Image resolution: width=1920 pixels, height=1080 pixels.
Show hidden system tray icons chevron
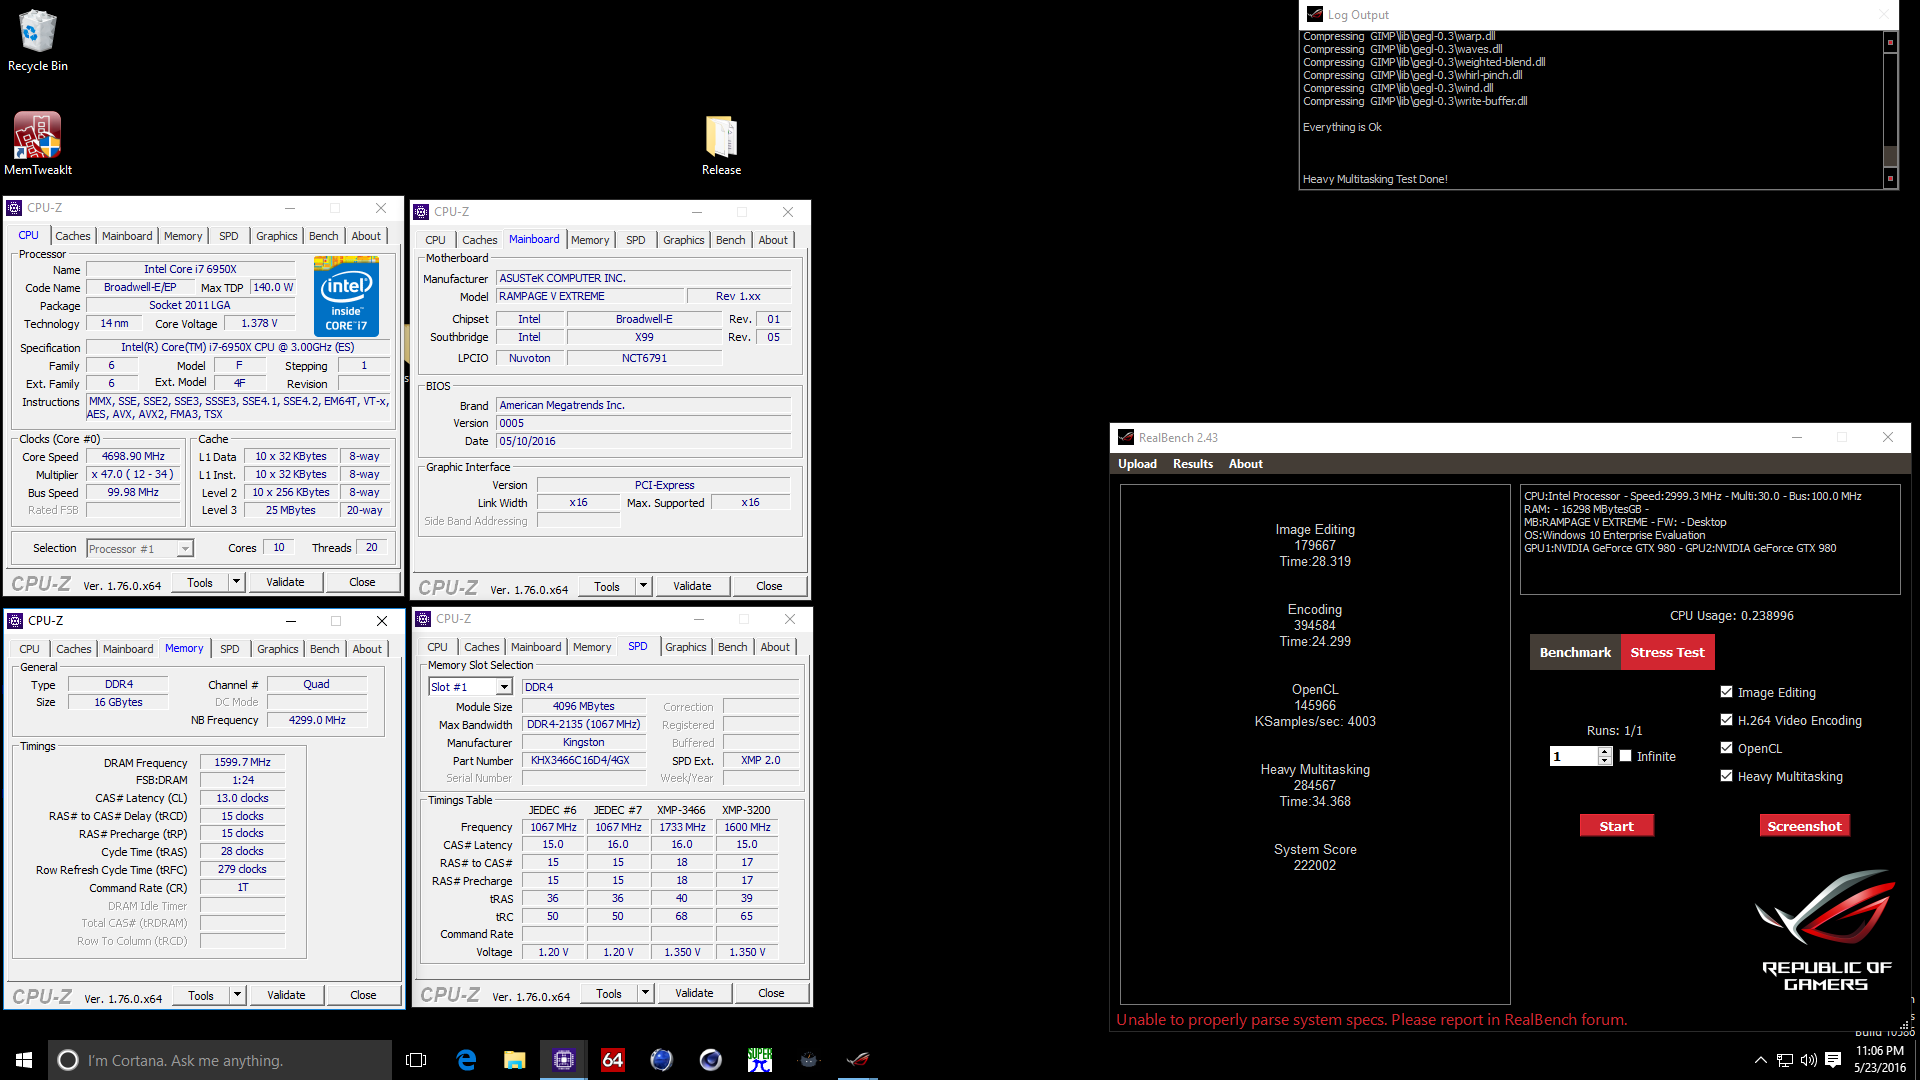click(x=1761, y=1060)
